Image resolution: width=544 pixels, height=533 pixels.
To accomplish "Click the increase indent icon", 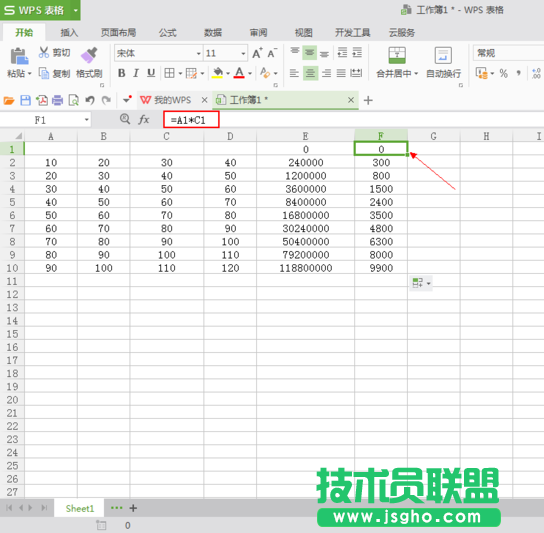I will click(357, 52).
